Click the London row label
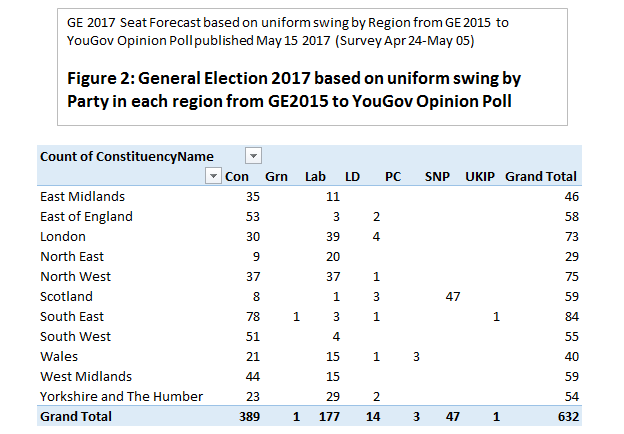This screenshot has height=434, width=624. [x=62, y=236]
